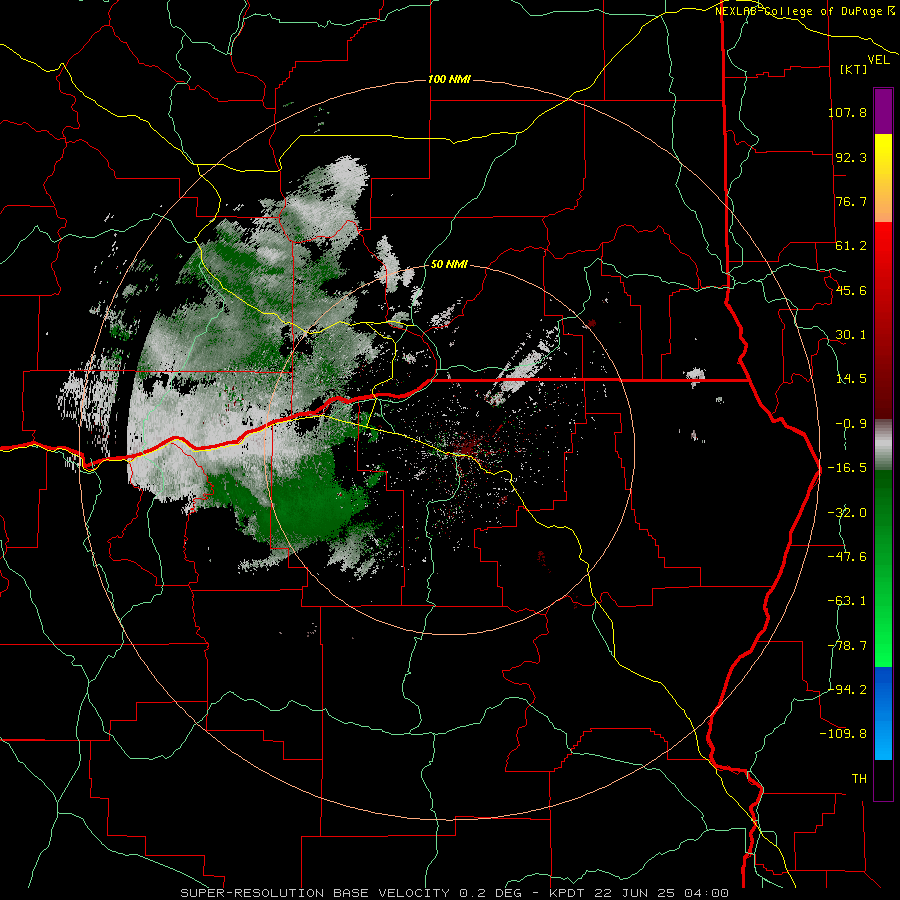The image size is (900, 900).
Task: Select the -109.8 scale value
Action: [x=844, y=734]
